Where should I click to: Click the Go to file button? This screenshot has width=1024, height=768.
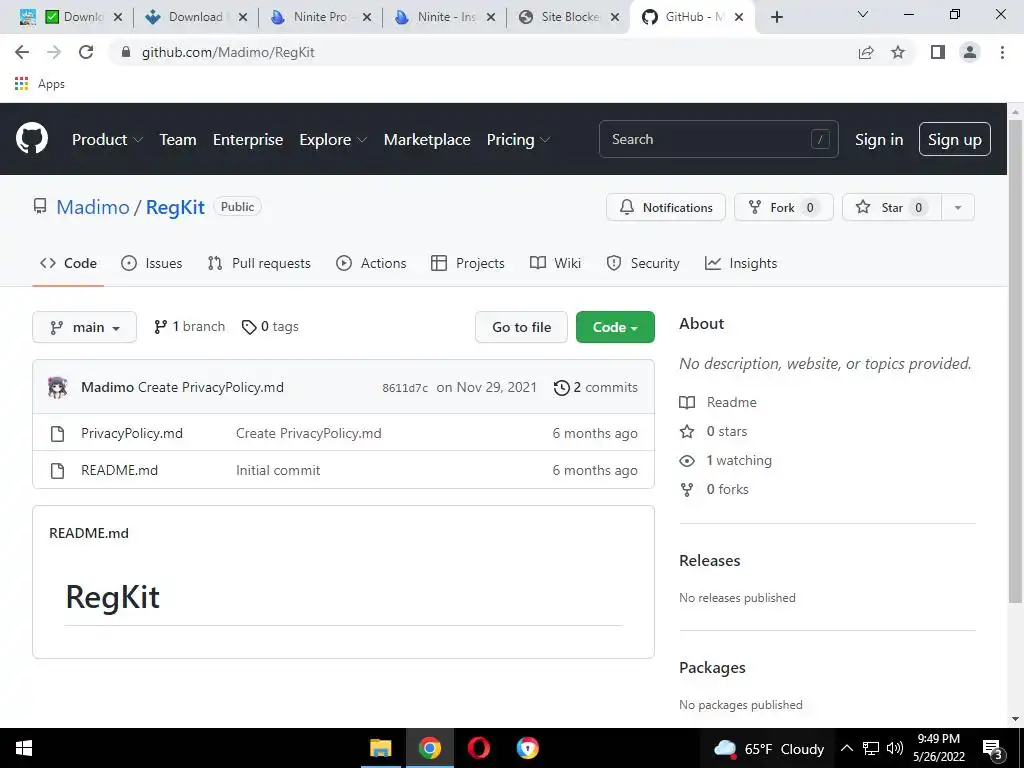(x=521, y=327)
